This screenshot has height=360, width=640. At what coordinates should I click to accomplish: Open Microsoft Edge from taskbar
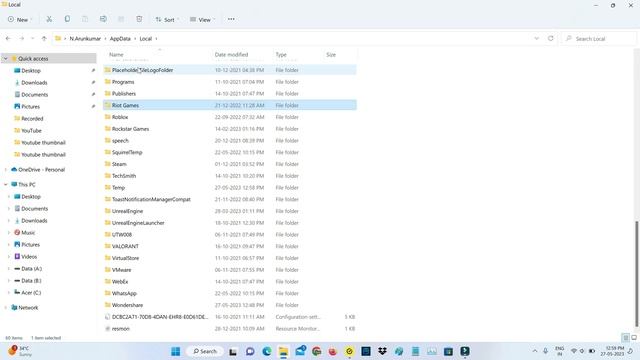point(267,351)
